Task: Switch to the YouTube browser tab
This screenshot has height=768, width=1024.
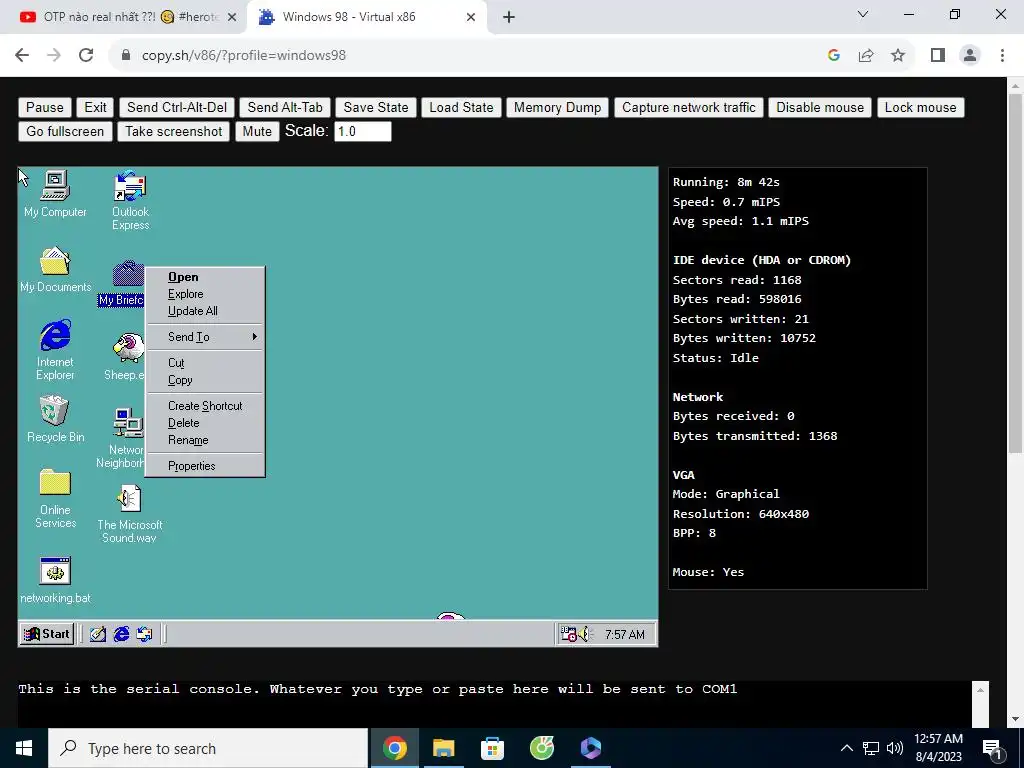Action: tap(124, 17)
